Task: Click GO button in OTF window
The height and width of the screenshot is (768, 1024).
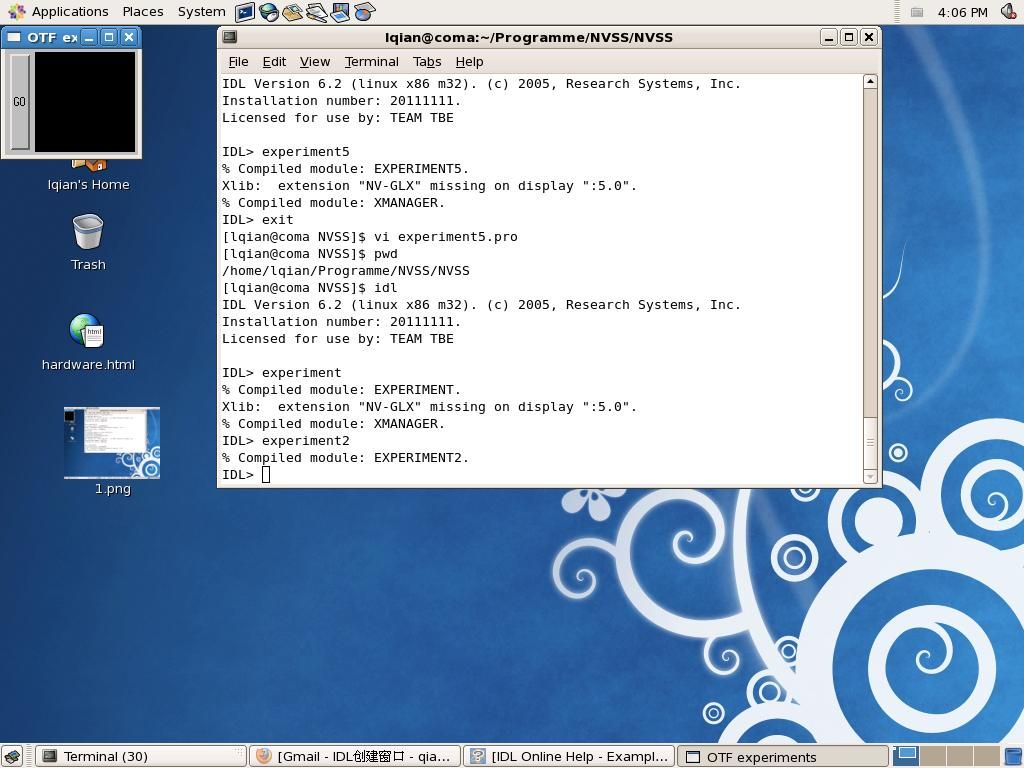Action: tap(20, 102)
